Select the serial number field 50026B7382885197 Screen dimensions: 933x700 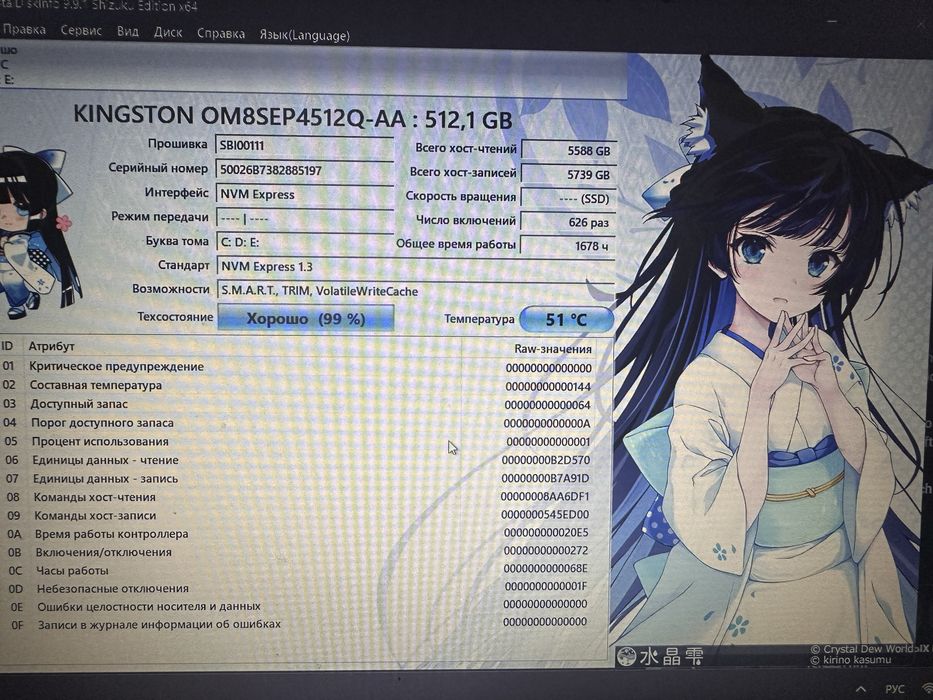(304, 170)
